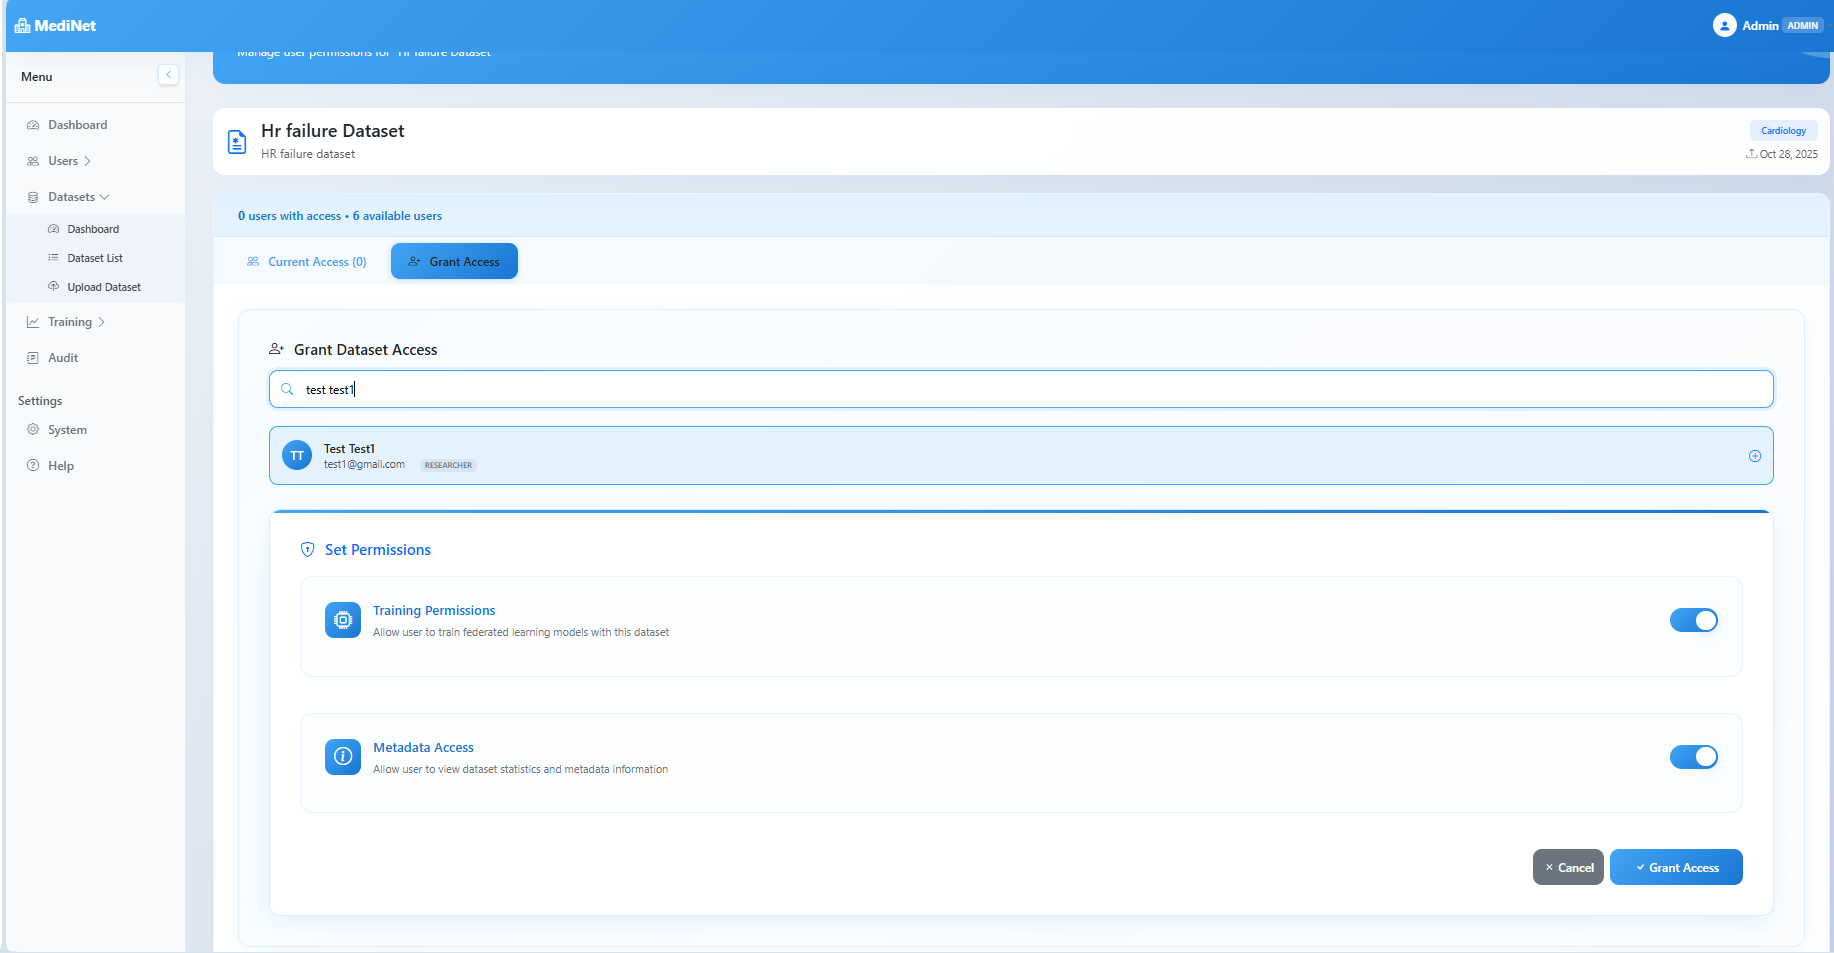This screenshot has width=1834, height=953.
Task: Open the Audit section
Action: point(62,357)
